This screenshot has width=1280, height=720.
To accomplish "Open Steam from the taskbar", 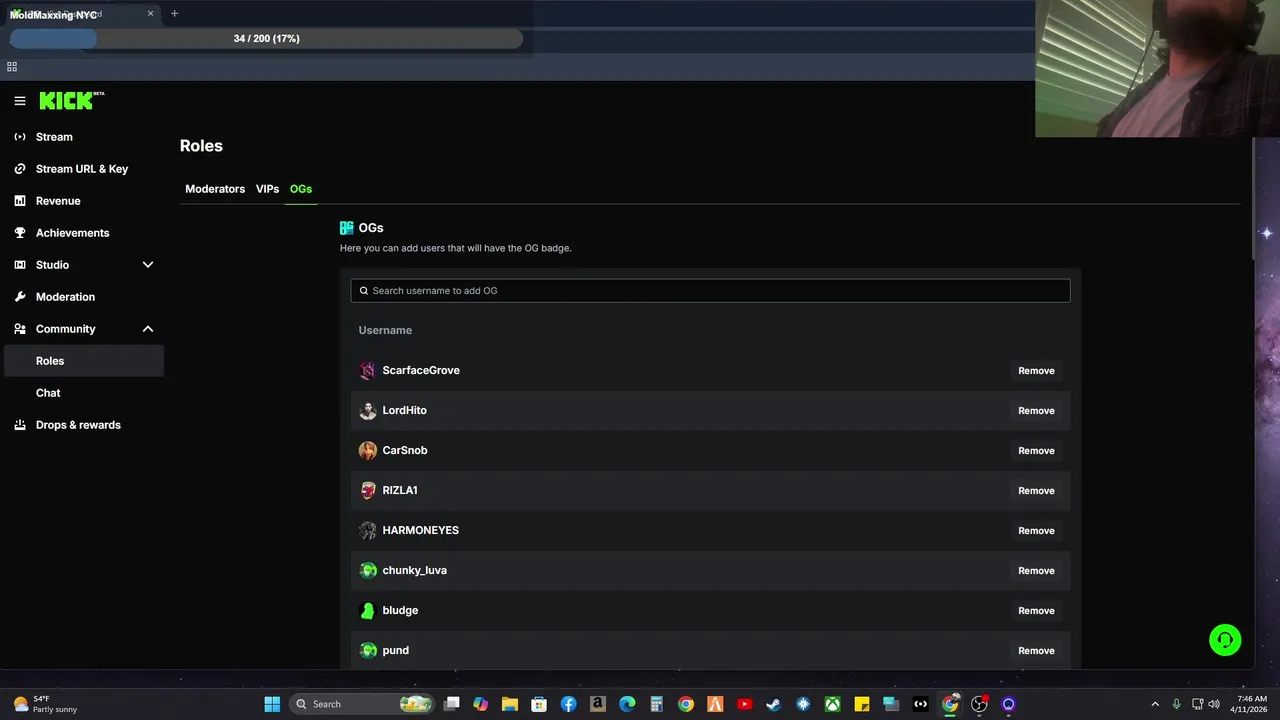I will 773,704.
